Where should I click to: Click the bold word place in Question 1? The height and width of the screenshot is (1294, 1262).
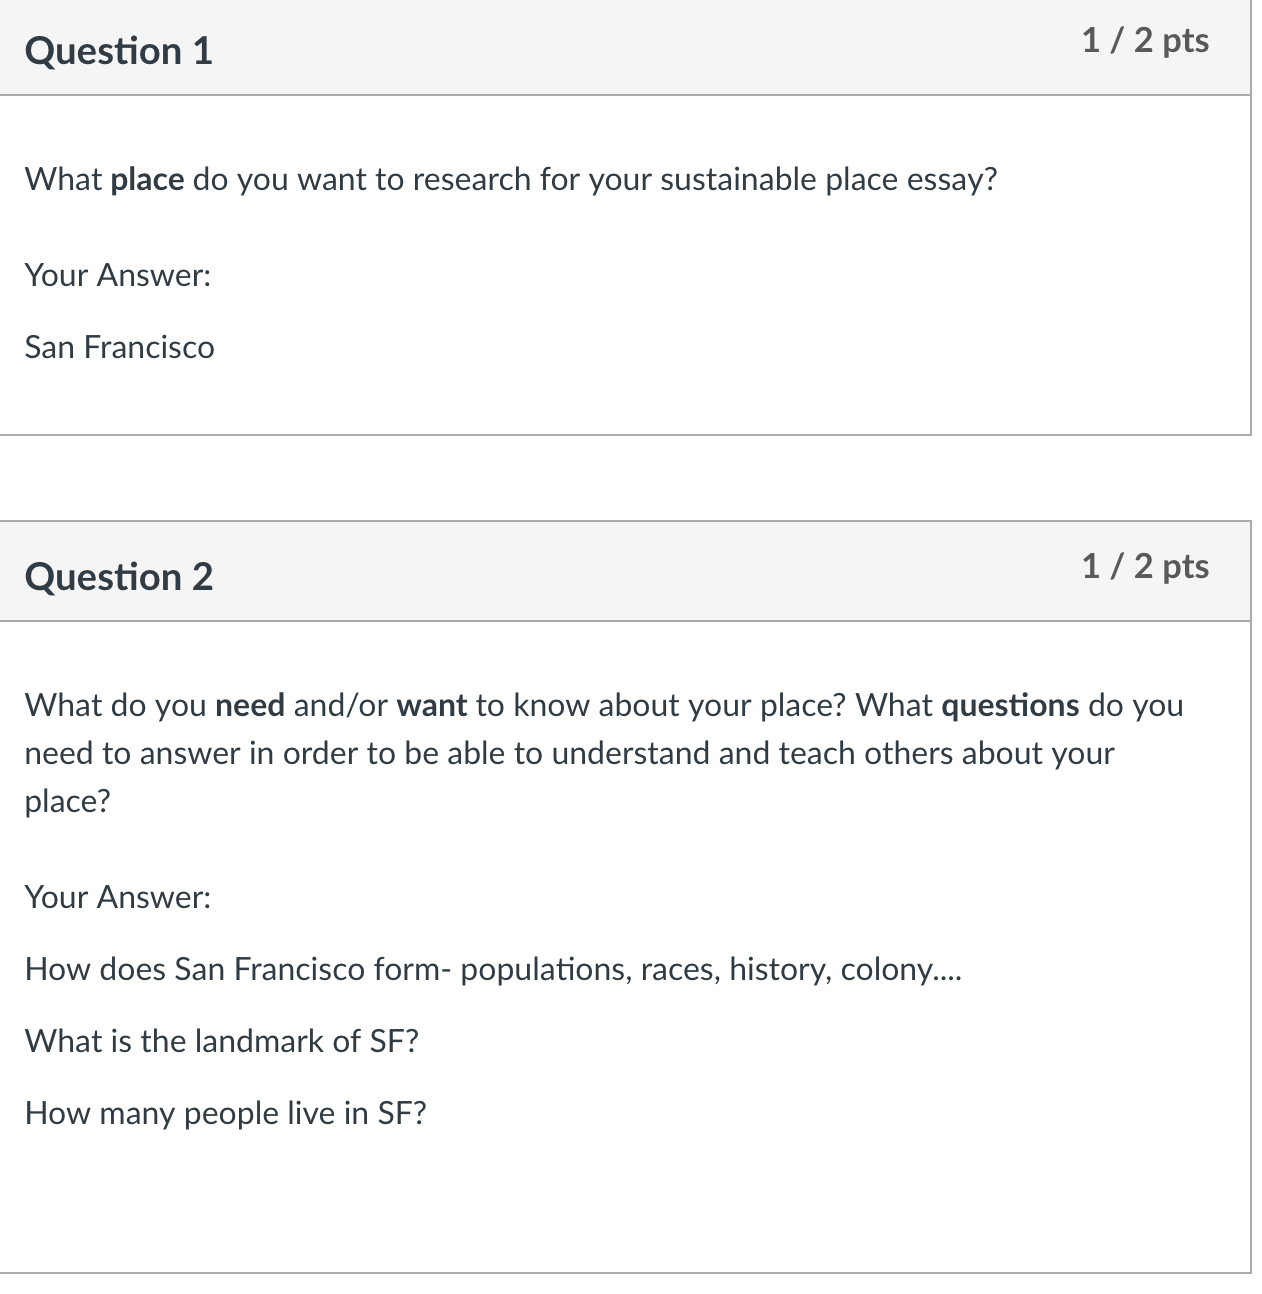point(147,180)
